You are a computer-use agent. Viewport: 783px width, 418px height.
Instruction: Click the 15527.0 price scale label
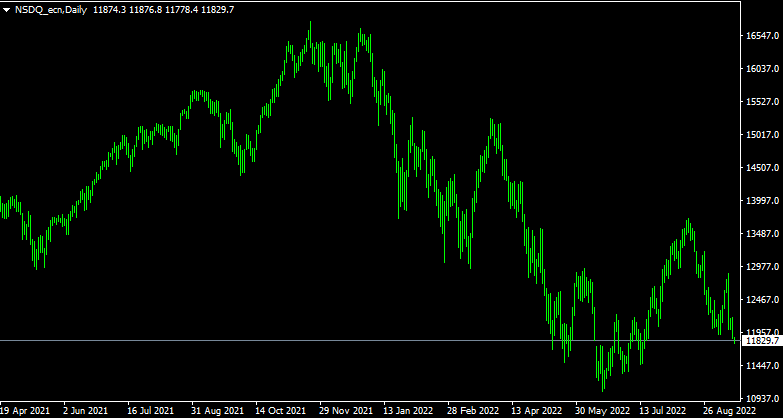[762, 101]
